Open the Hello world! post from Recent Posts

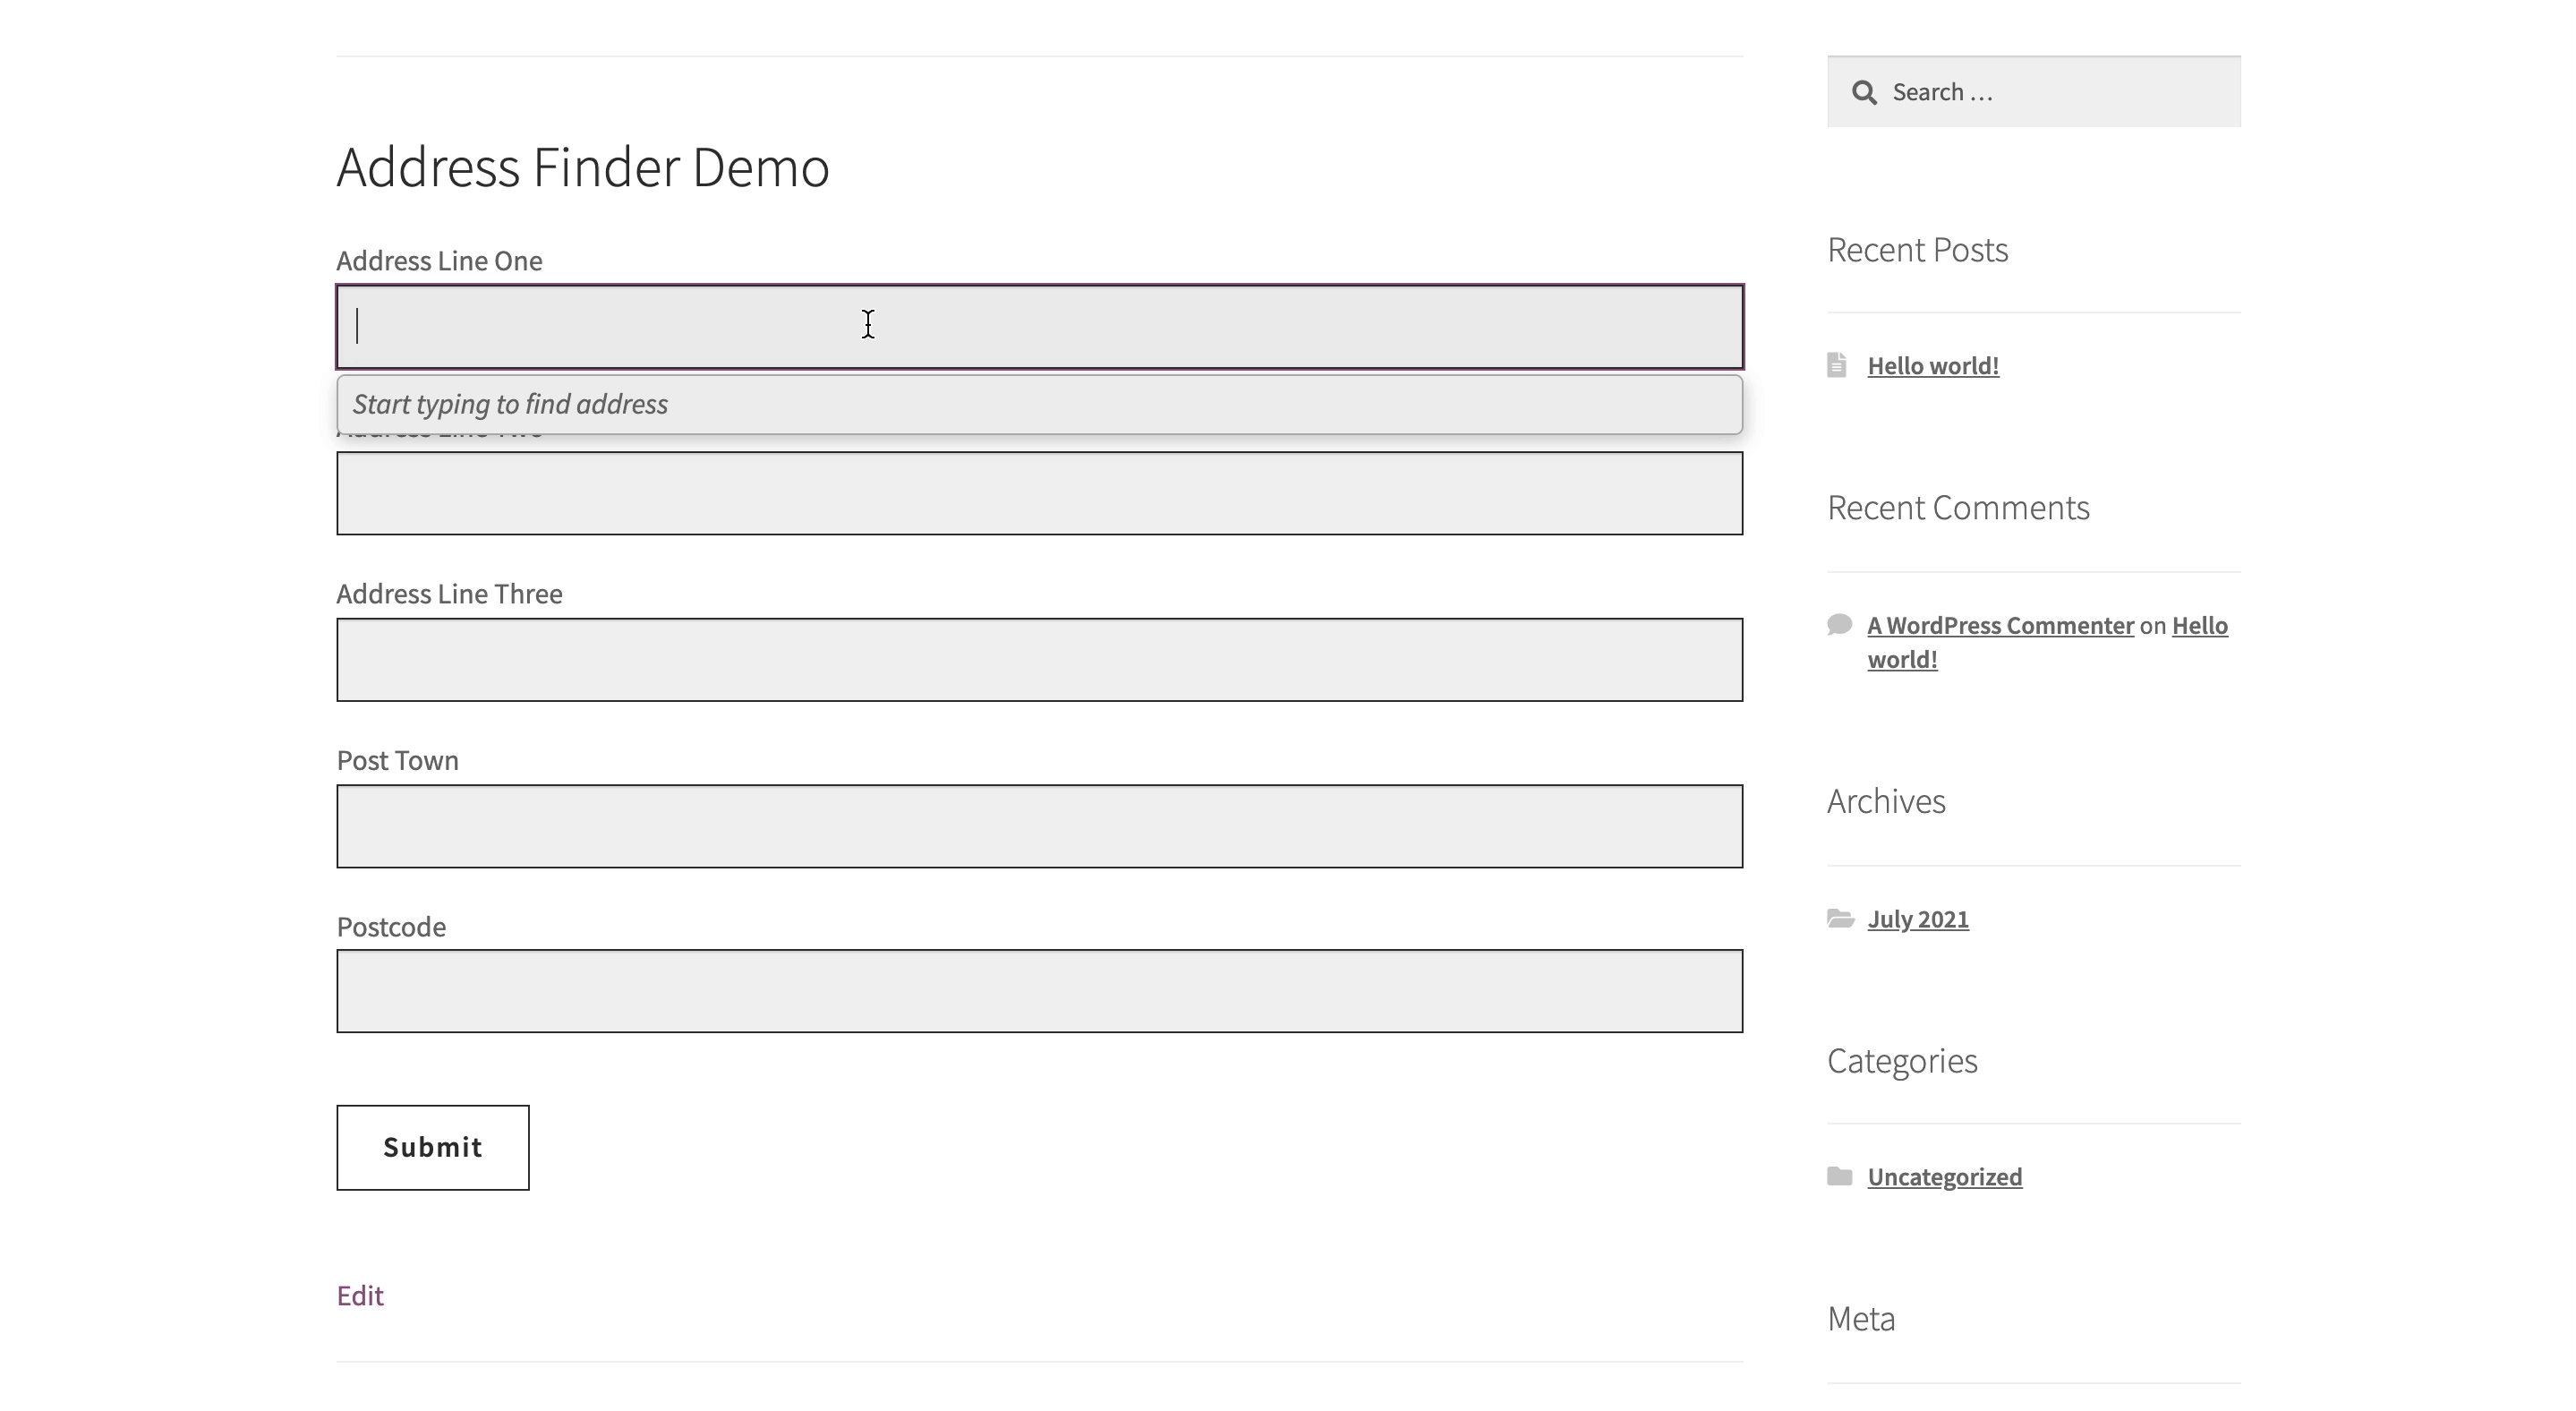(x=1932, y=365)
